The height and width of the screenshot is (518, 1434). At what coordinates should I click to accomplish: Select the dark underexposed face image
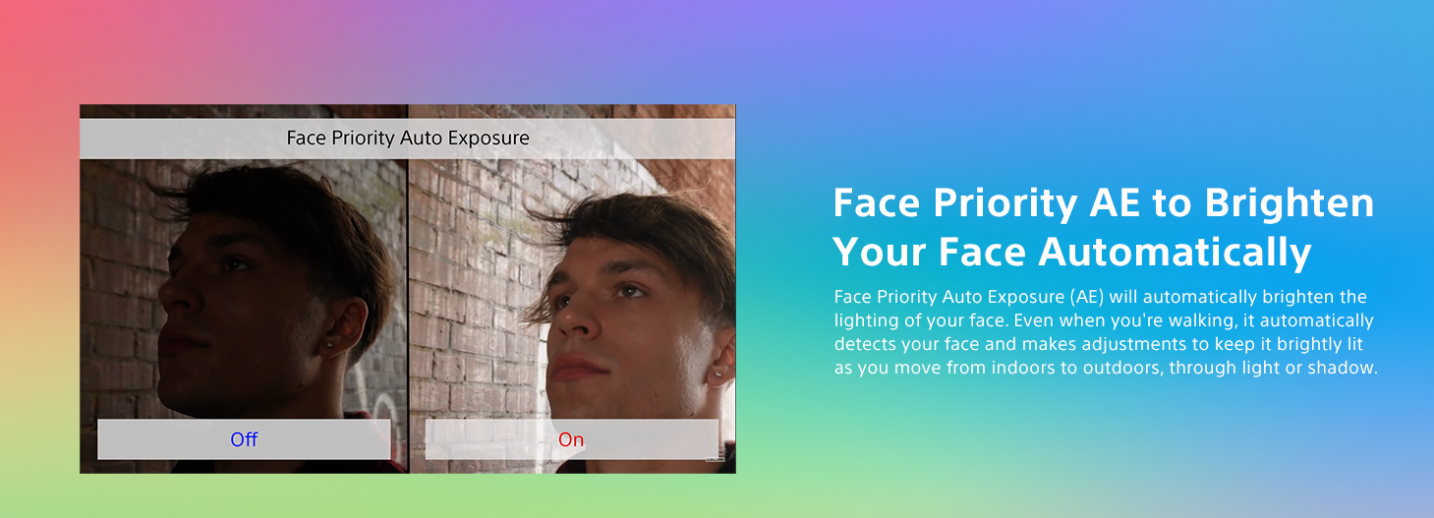pyautogui.click(x=243, y=288)
